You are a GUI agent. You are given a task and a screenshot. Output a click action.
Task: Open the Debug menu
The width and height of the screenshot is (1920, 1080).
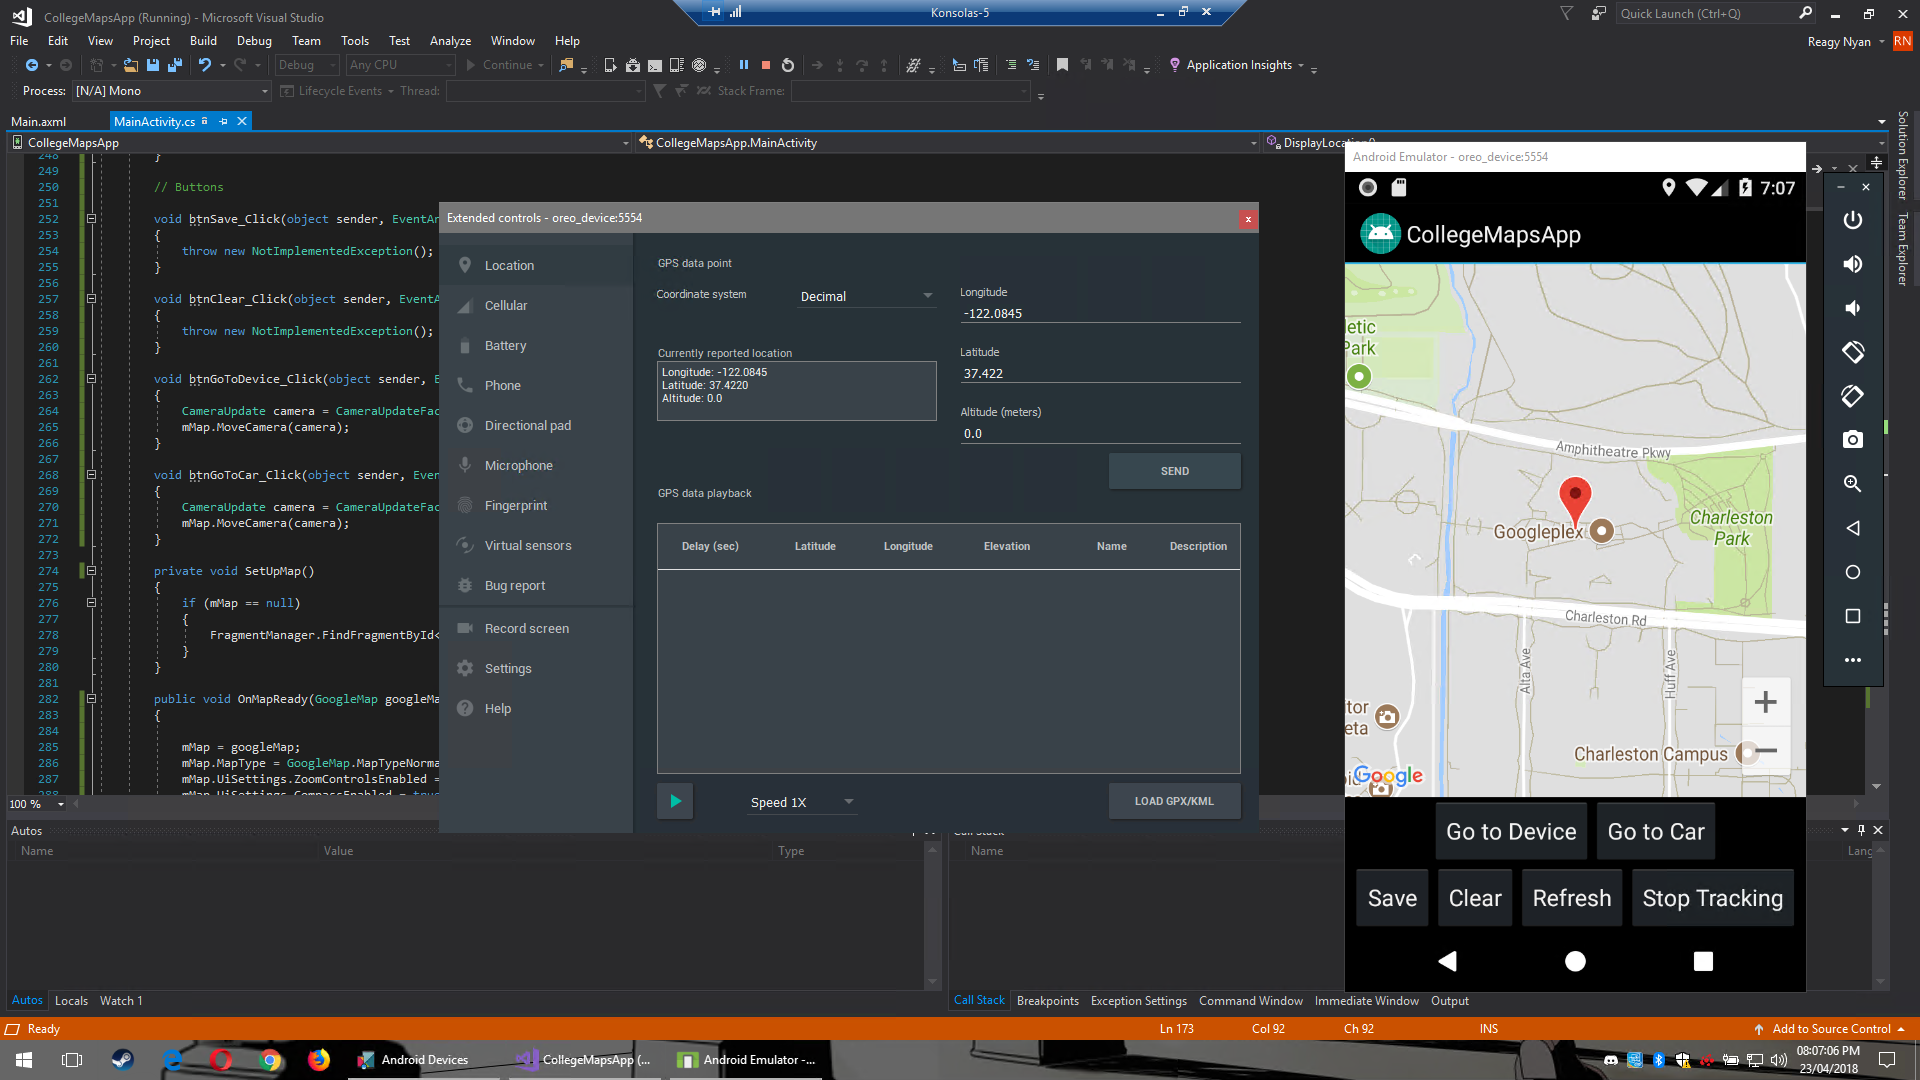tap(254, 41)
